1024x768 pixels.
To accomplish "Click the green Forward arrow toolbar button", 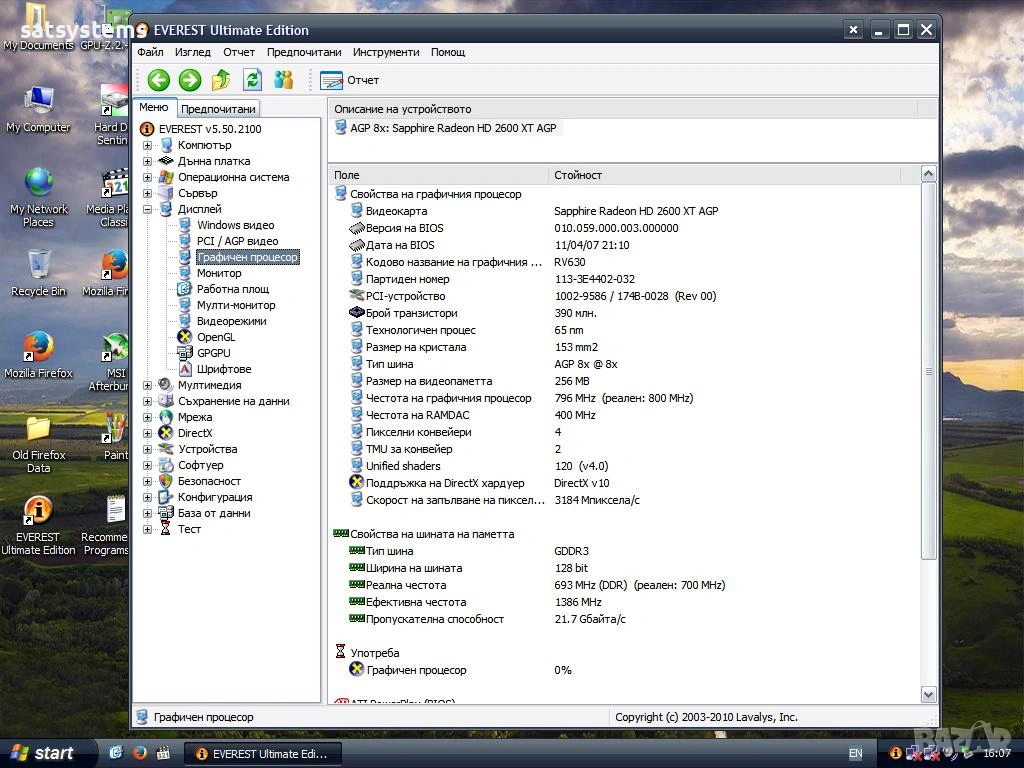I will pyautogui.click(x=189, y=80).
